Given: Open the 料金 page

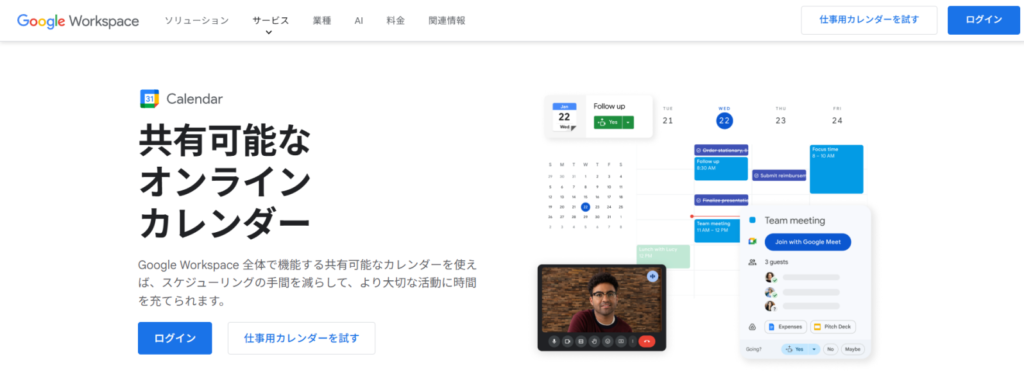Looking at the screenshot, I should tap(396, 21).
